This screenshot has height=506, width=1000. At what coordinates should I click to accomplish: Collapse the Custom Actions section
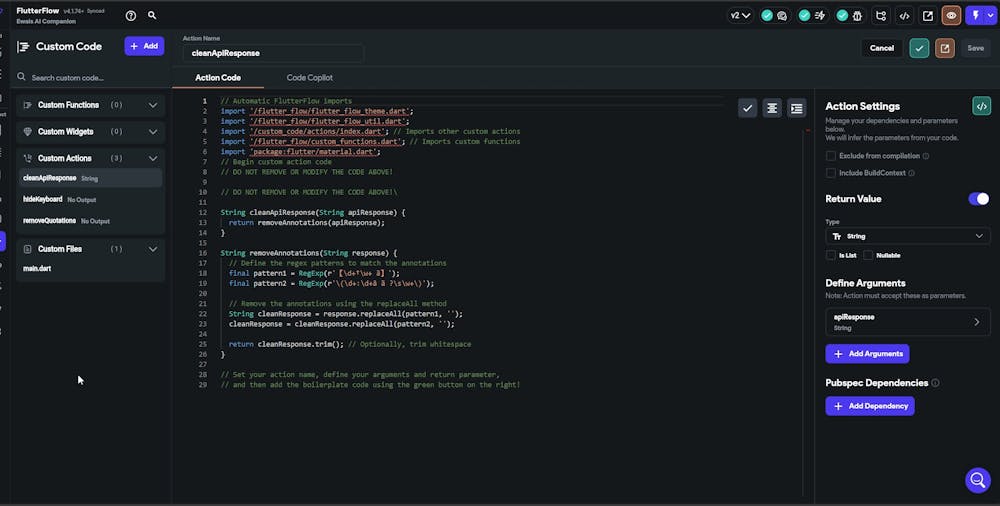[x=153, y=158]
